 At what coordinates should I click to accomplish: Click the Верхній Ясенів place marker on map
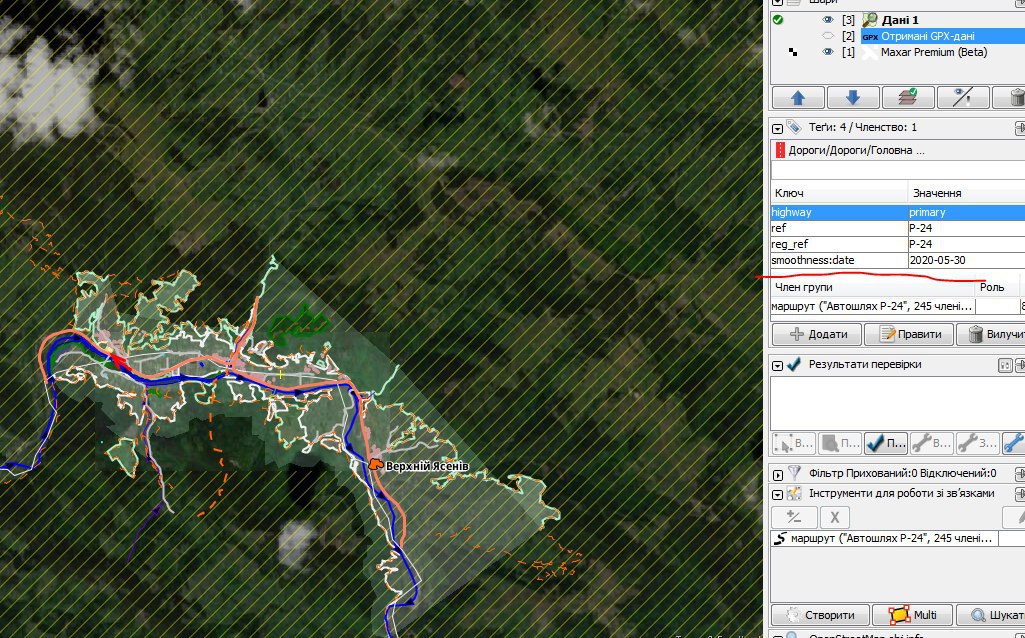(x=375, y=464)
